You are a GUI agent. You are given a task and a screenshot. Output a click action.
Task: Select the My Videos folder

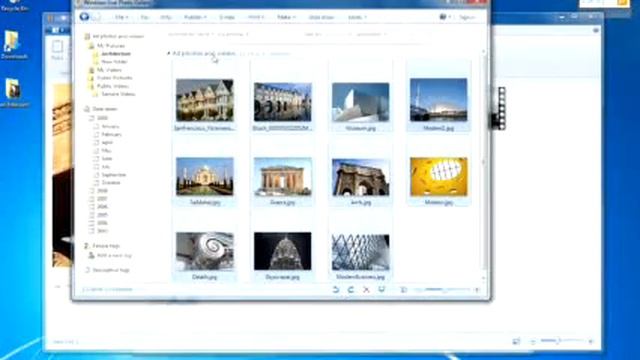click(x=106, y=70)
